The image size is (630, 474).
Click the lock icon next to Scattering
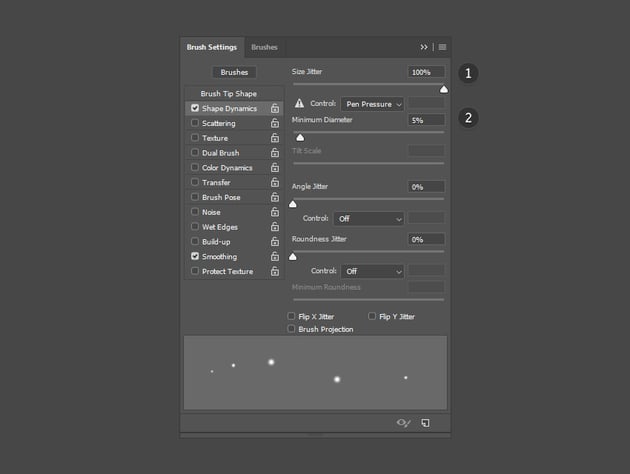point(275,123)
